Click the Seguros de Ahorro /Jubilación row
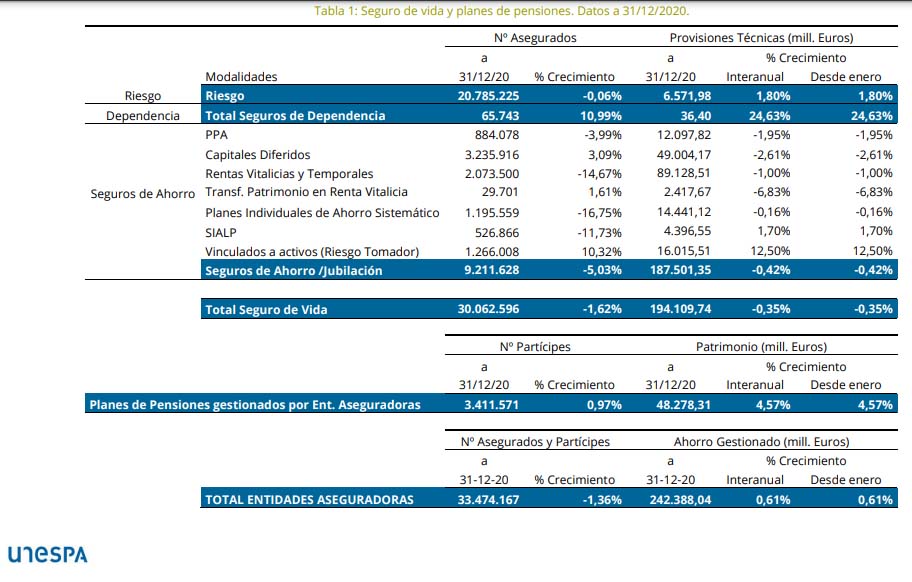Viewport: 912px width, 582px height. coord(293,271)
